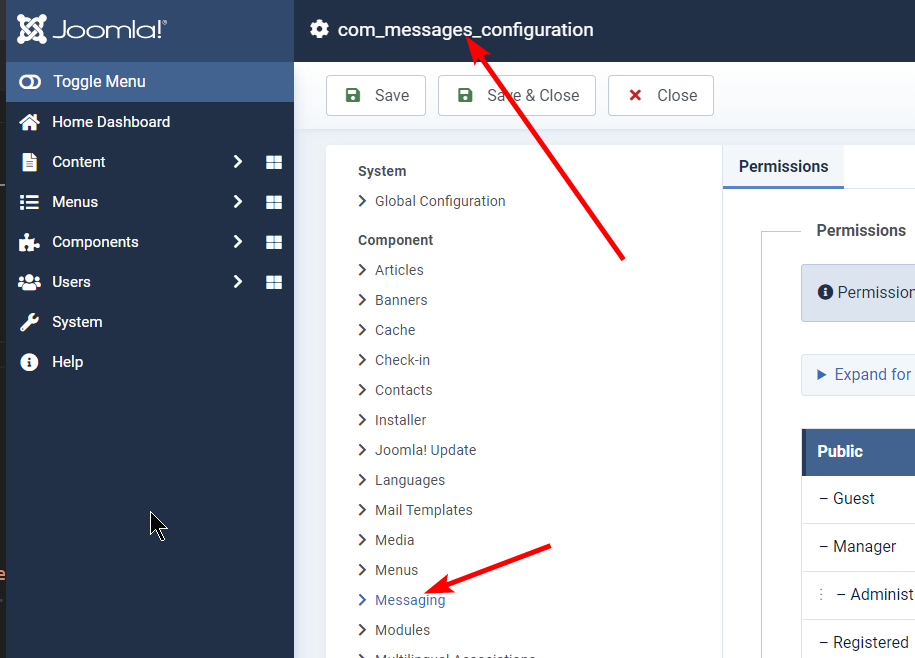Click the floppy disk icon on Save

pos(353,95)
